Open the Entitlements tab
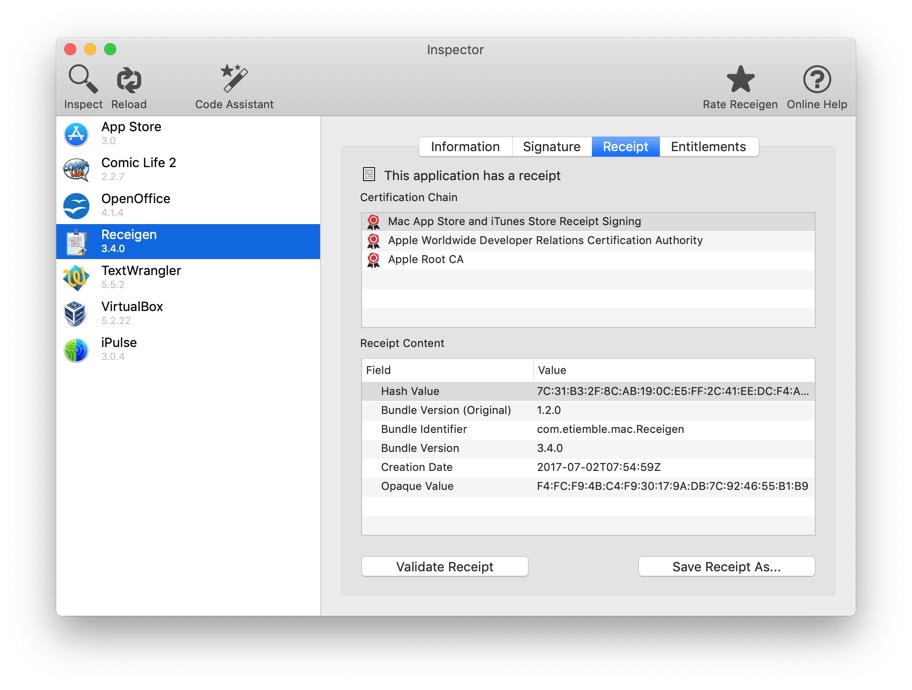This screenshot has width=912, height=690. [x=708, y=147]
